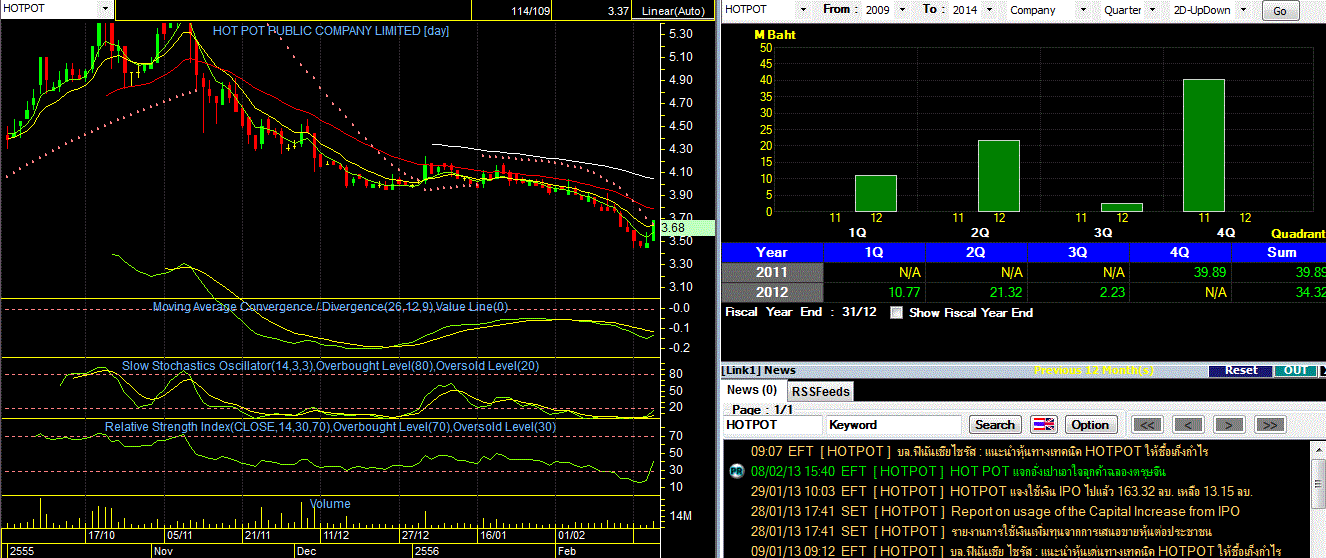This screenshot has width=1326, height=558.
Task: Open the financial panel HOTPOT symbol dropdown
Action: pyautogui.click(x=805, y=9)
